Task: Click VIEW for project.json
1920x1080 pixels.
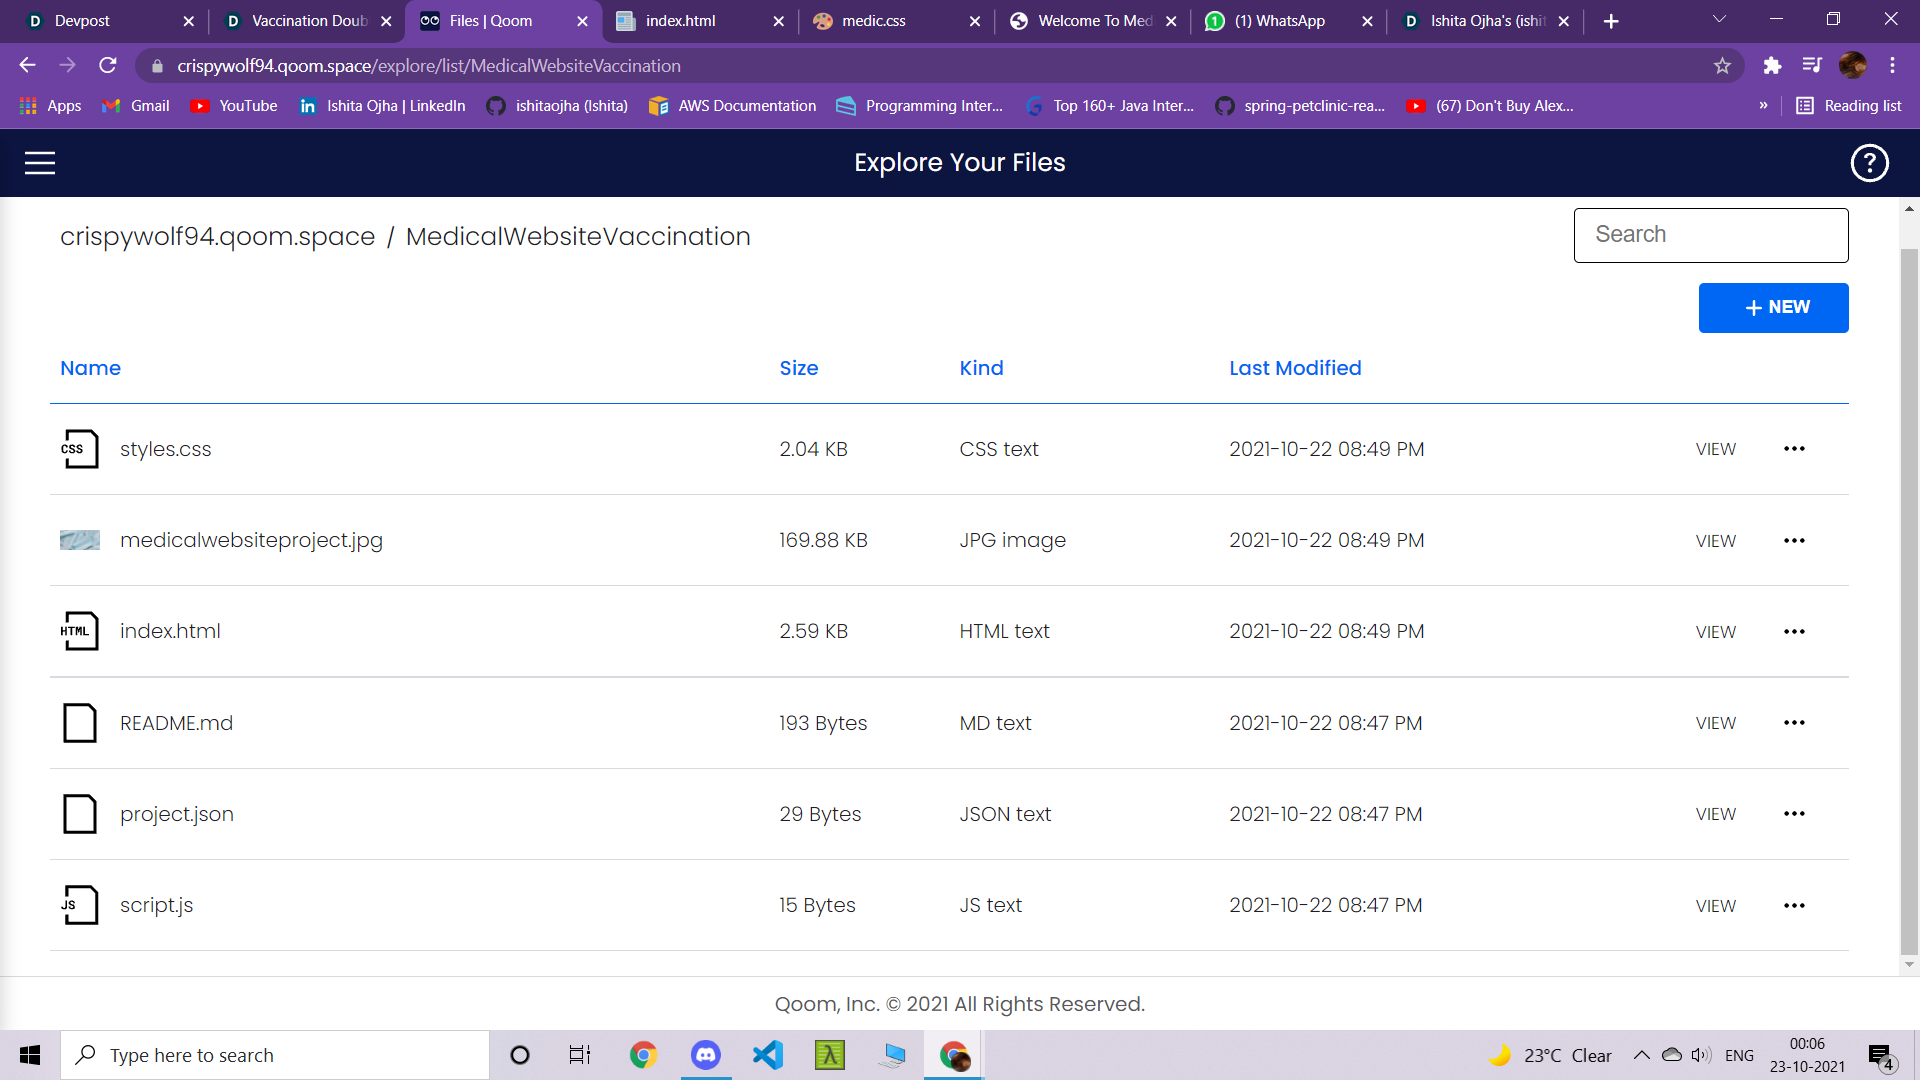Action: coord(1715,814)
